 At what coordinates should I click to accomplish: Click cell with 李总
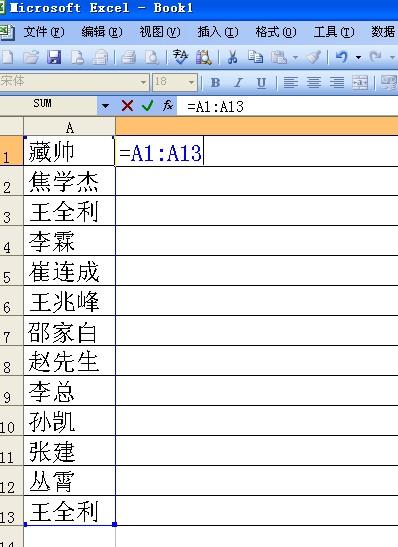[69, 391]
